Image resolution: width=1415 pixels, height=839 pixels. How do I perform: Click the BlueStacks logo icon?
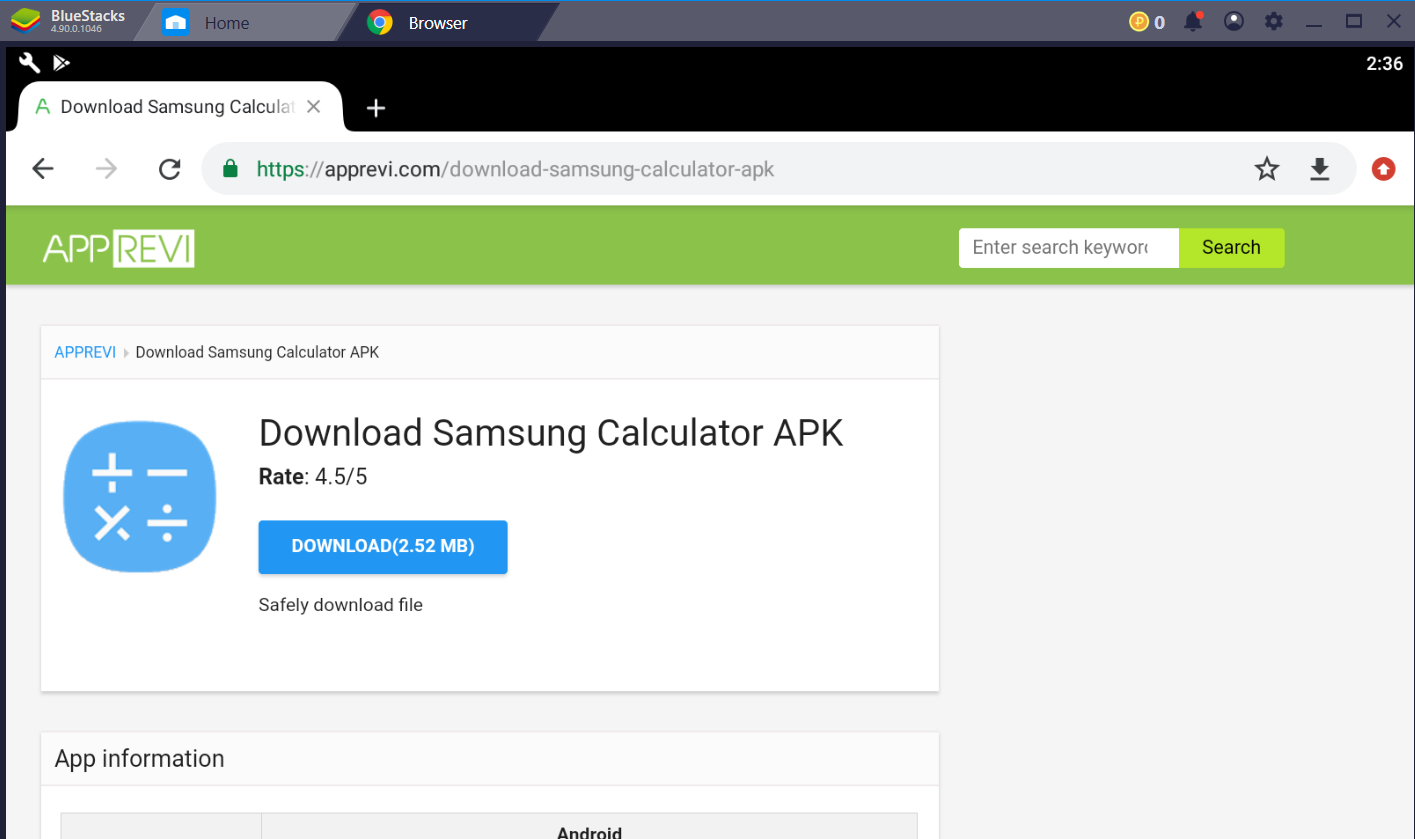(26, 21)
